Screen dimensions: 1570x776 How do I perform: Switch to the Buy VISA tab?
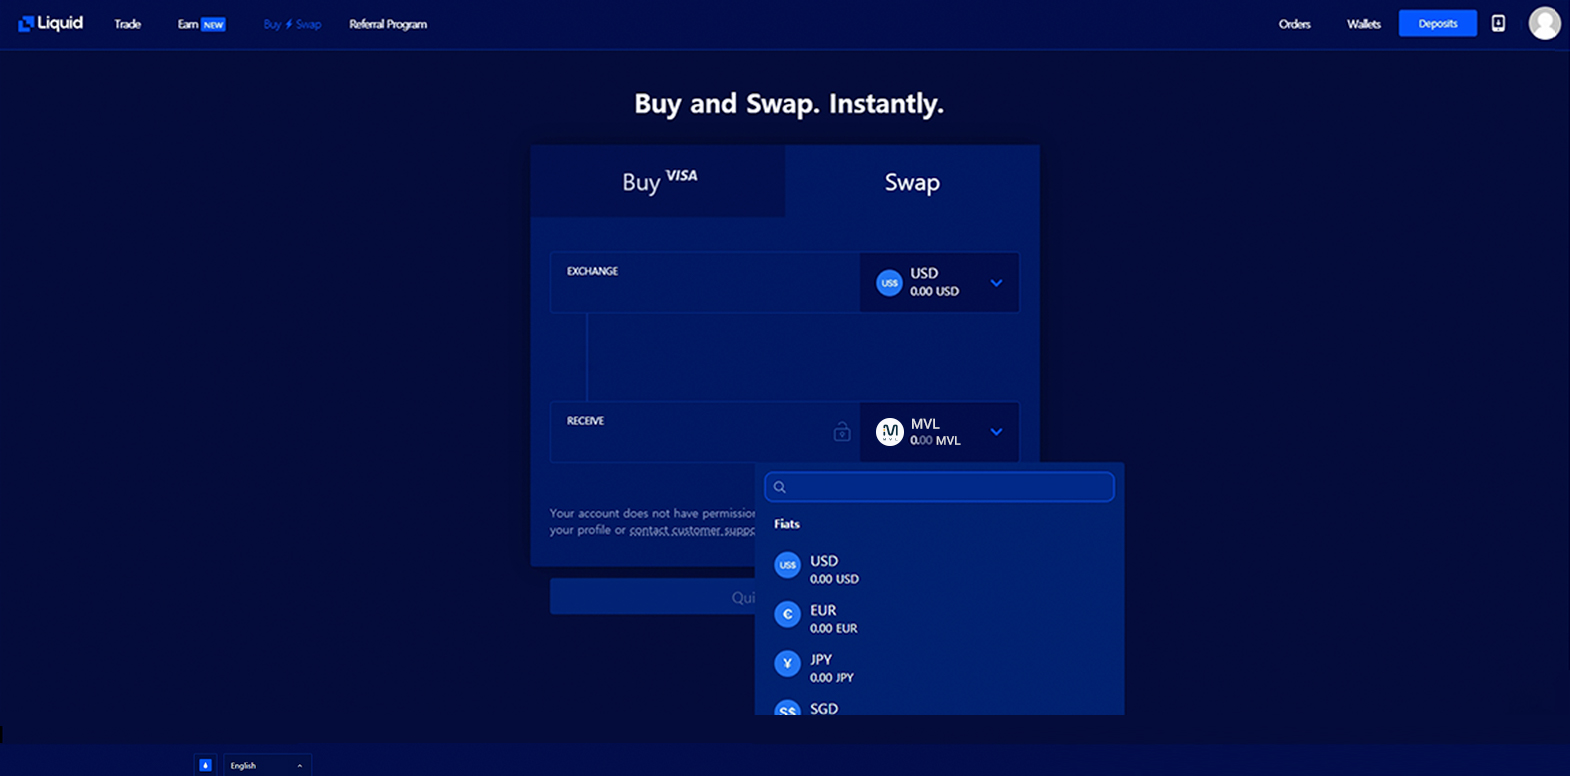(658, 181)
